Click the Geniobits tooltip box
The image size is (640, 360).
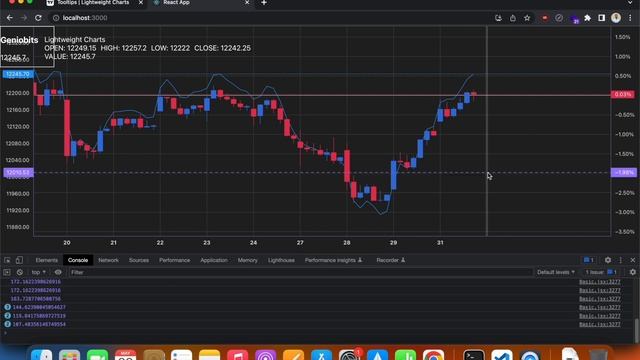click(27, 47)
